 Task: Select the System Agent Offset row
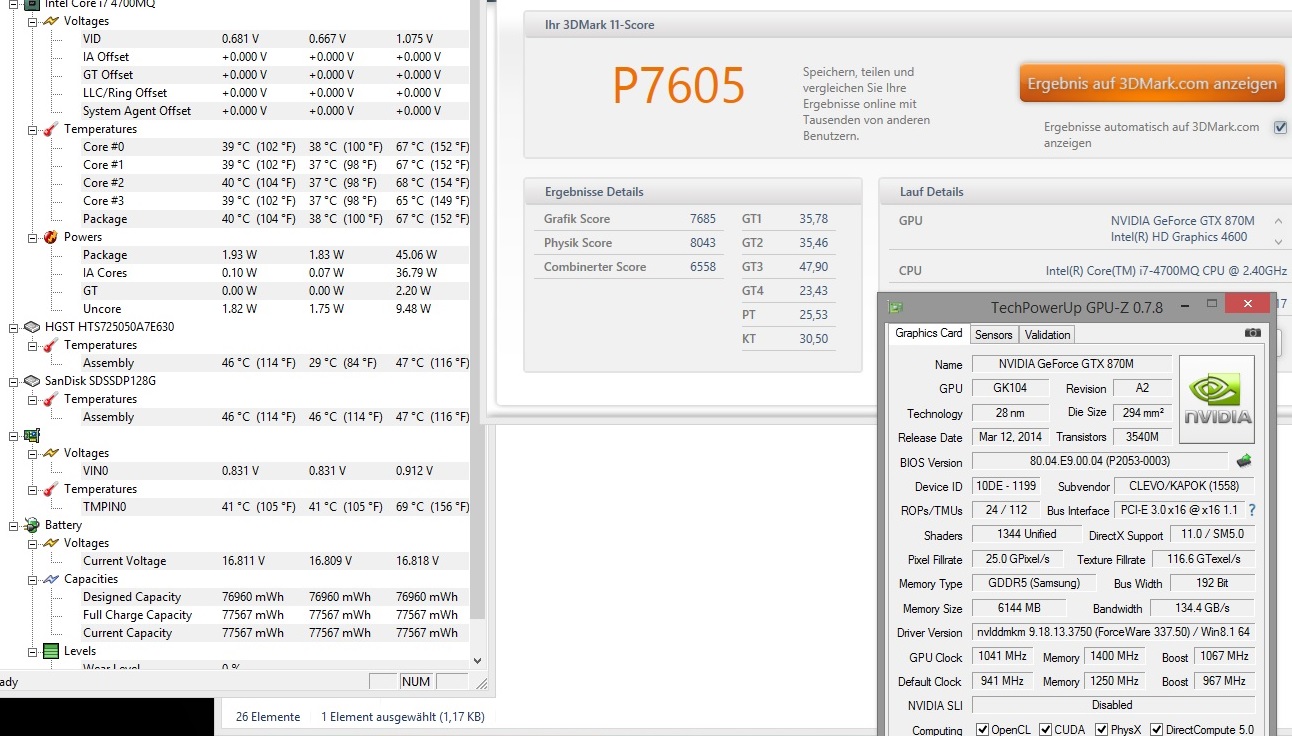click(275, 111)
